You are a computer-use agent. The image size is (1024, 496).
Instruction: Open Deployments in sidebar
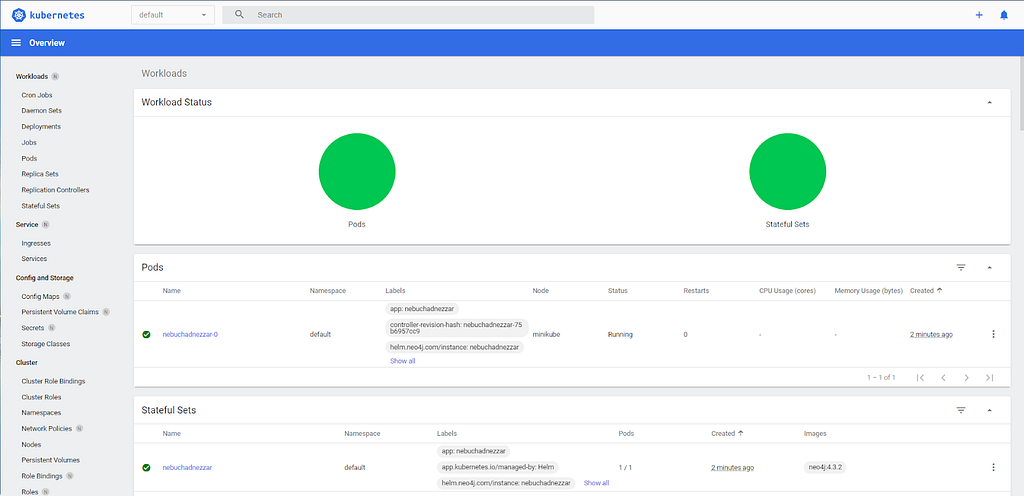pyautogui.click(x=41, y=127)
